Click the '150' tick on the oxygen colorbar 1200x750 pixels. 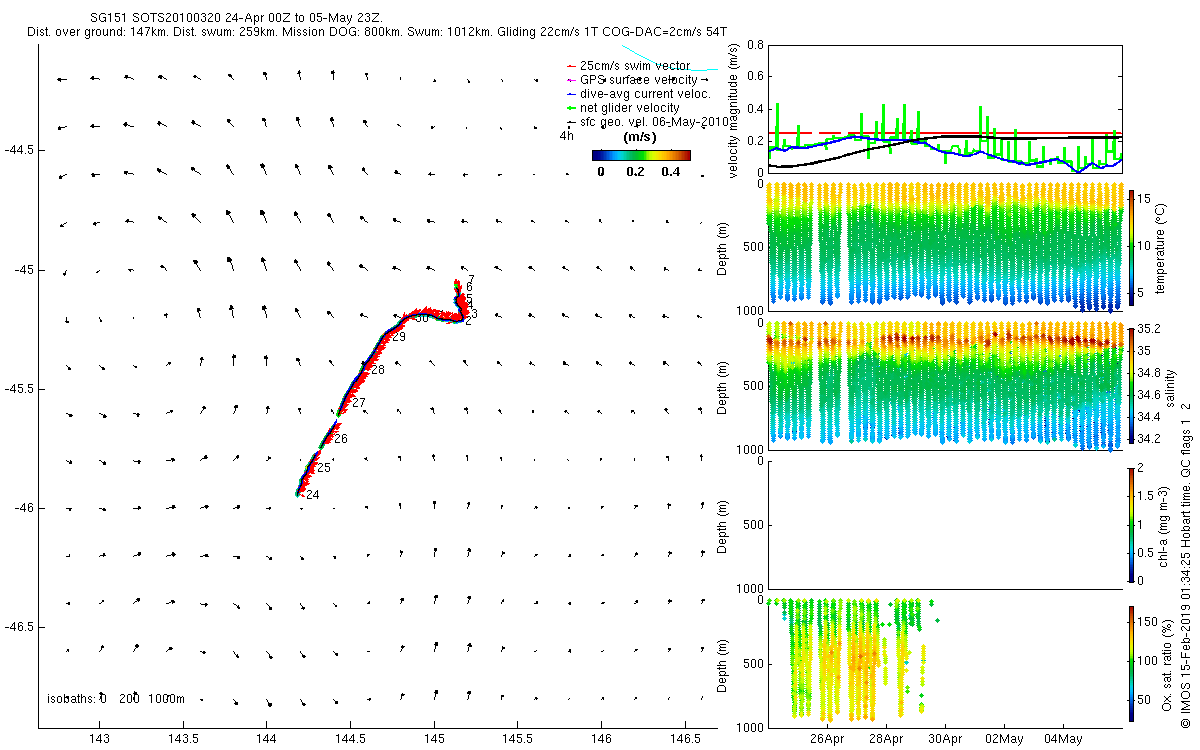(1149, 622)
